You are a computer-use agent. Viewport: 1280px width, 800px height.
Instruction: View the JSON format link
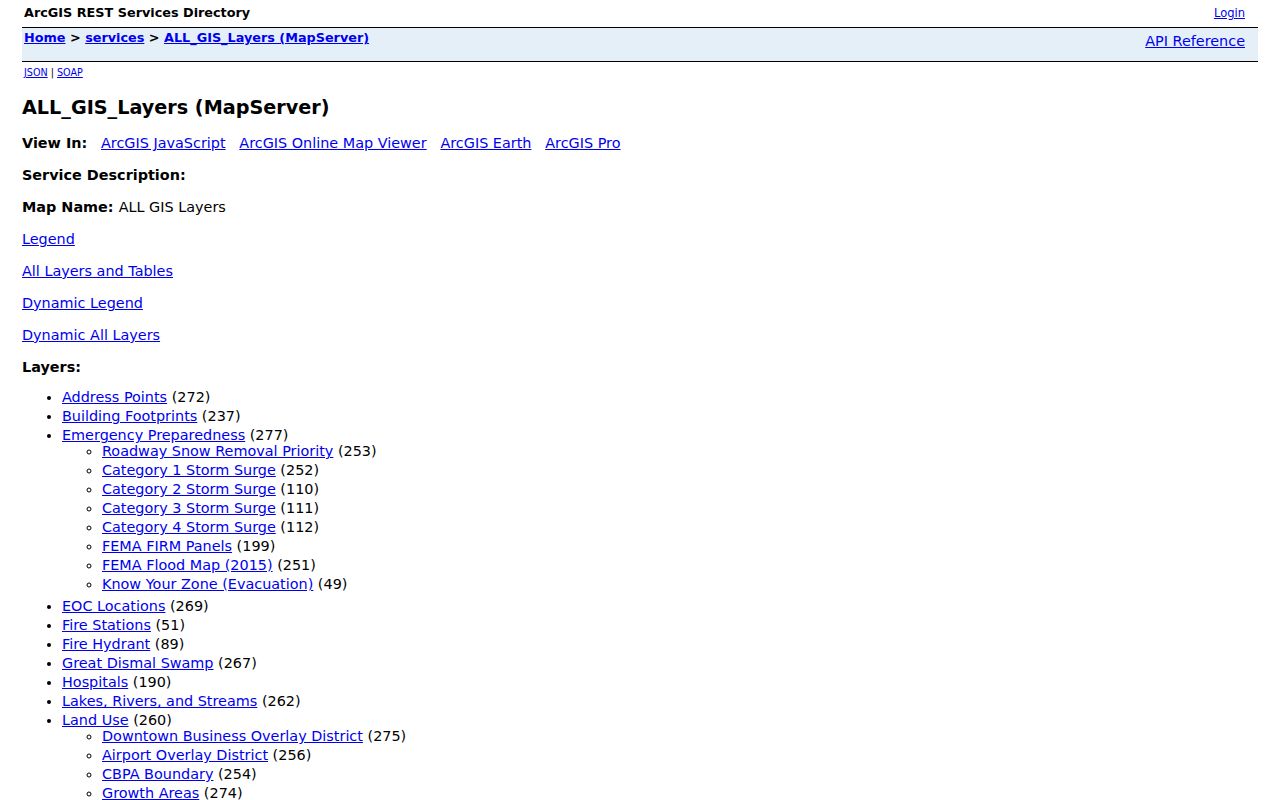pyautogui.click(x=36, y=72)
